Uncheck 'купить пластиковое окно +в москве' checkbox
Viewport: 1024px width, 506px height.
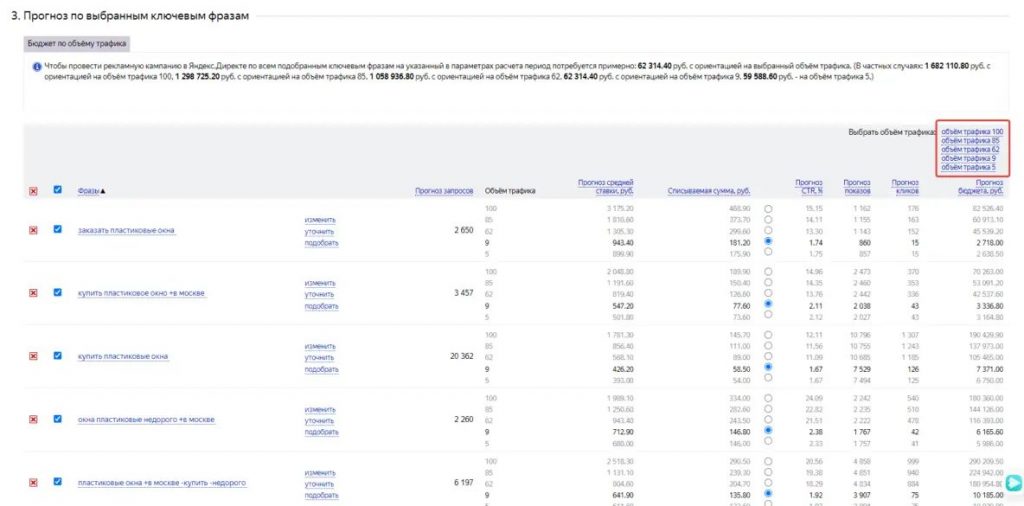point(57,293)
